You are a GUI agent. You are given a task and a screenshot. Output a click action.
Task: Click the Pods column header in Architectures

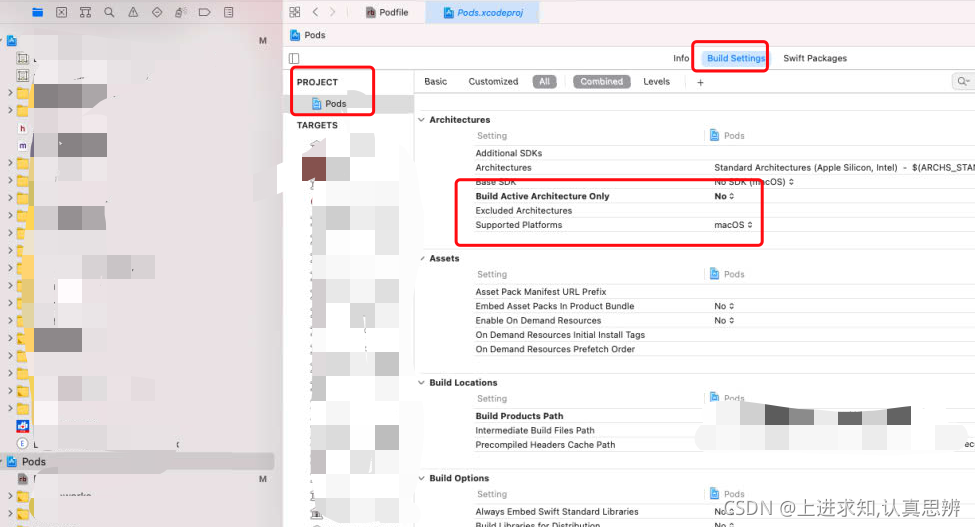pos(728,135)
